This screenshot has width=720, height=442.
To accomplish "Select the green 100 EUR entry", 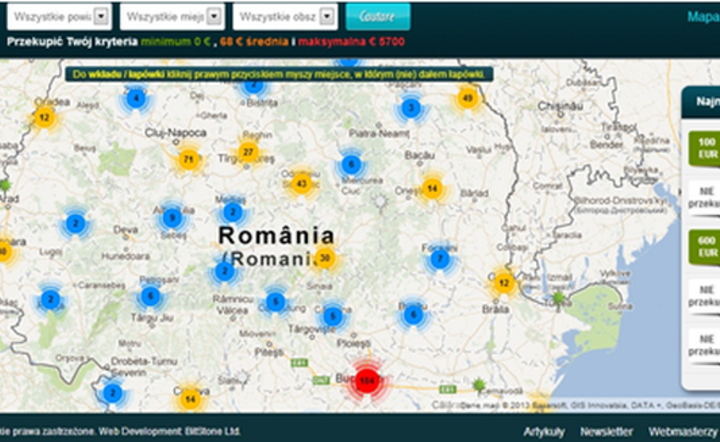I will tap(705, 148).
